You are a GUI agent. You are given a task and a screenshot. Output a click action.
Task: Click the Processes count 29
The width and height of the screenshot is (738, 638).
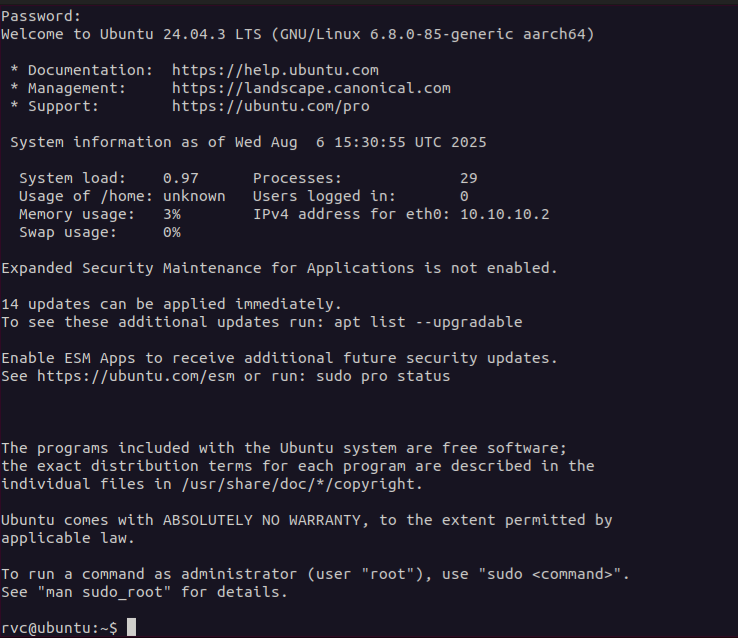click(469, 178)
